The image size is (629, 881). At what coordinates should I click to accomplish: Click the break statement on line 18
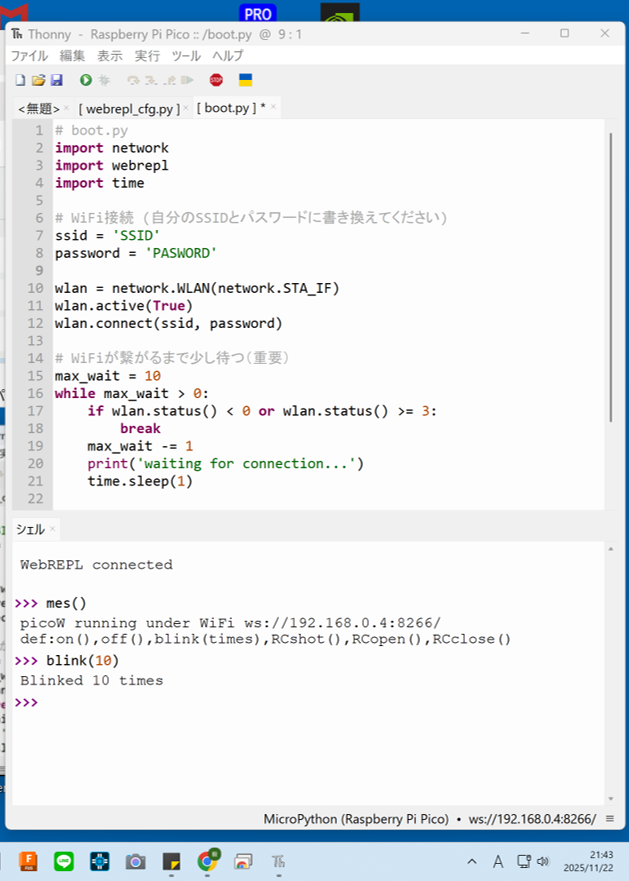pos(141,428)
